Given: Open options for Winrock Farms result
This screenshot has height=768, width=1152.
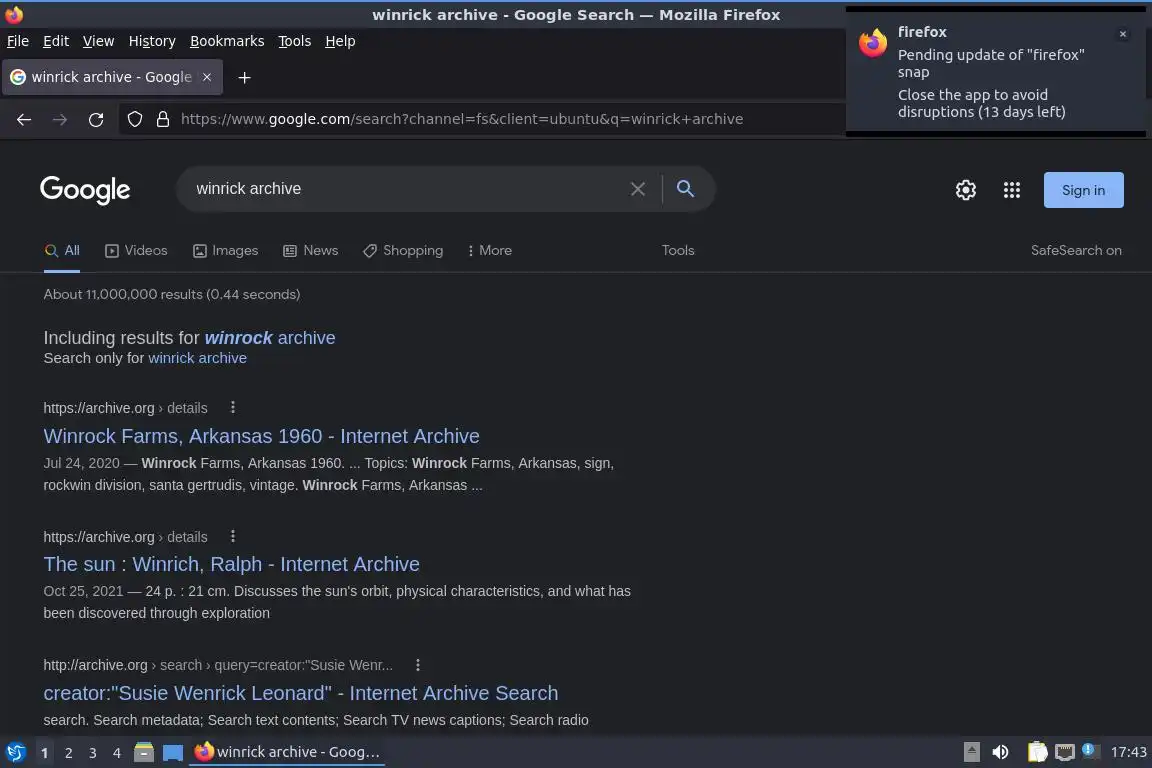Looking at the screenshot, I should point(233,407).
